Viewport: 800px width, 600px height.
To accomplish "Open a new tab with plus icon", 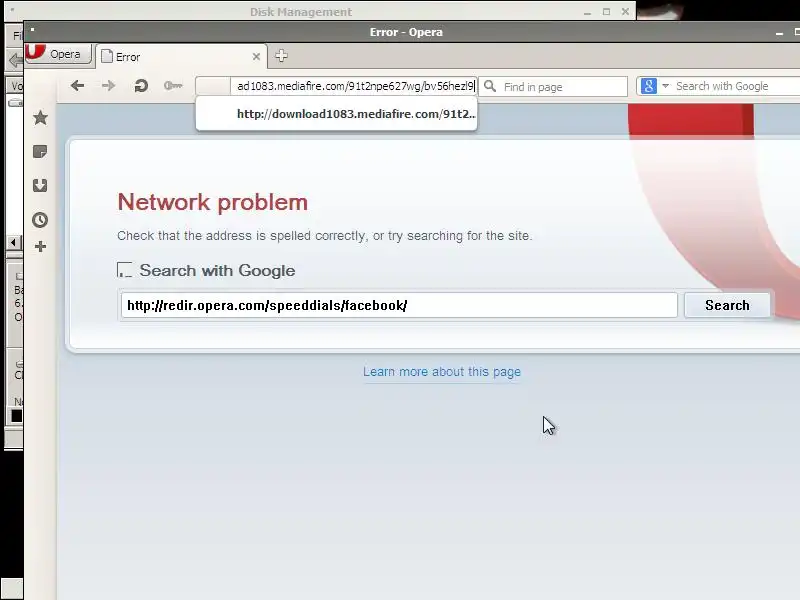I will (x=281, y=56).
